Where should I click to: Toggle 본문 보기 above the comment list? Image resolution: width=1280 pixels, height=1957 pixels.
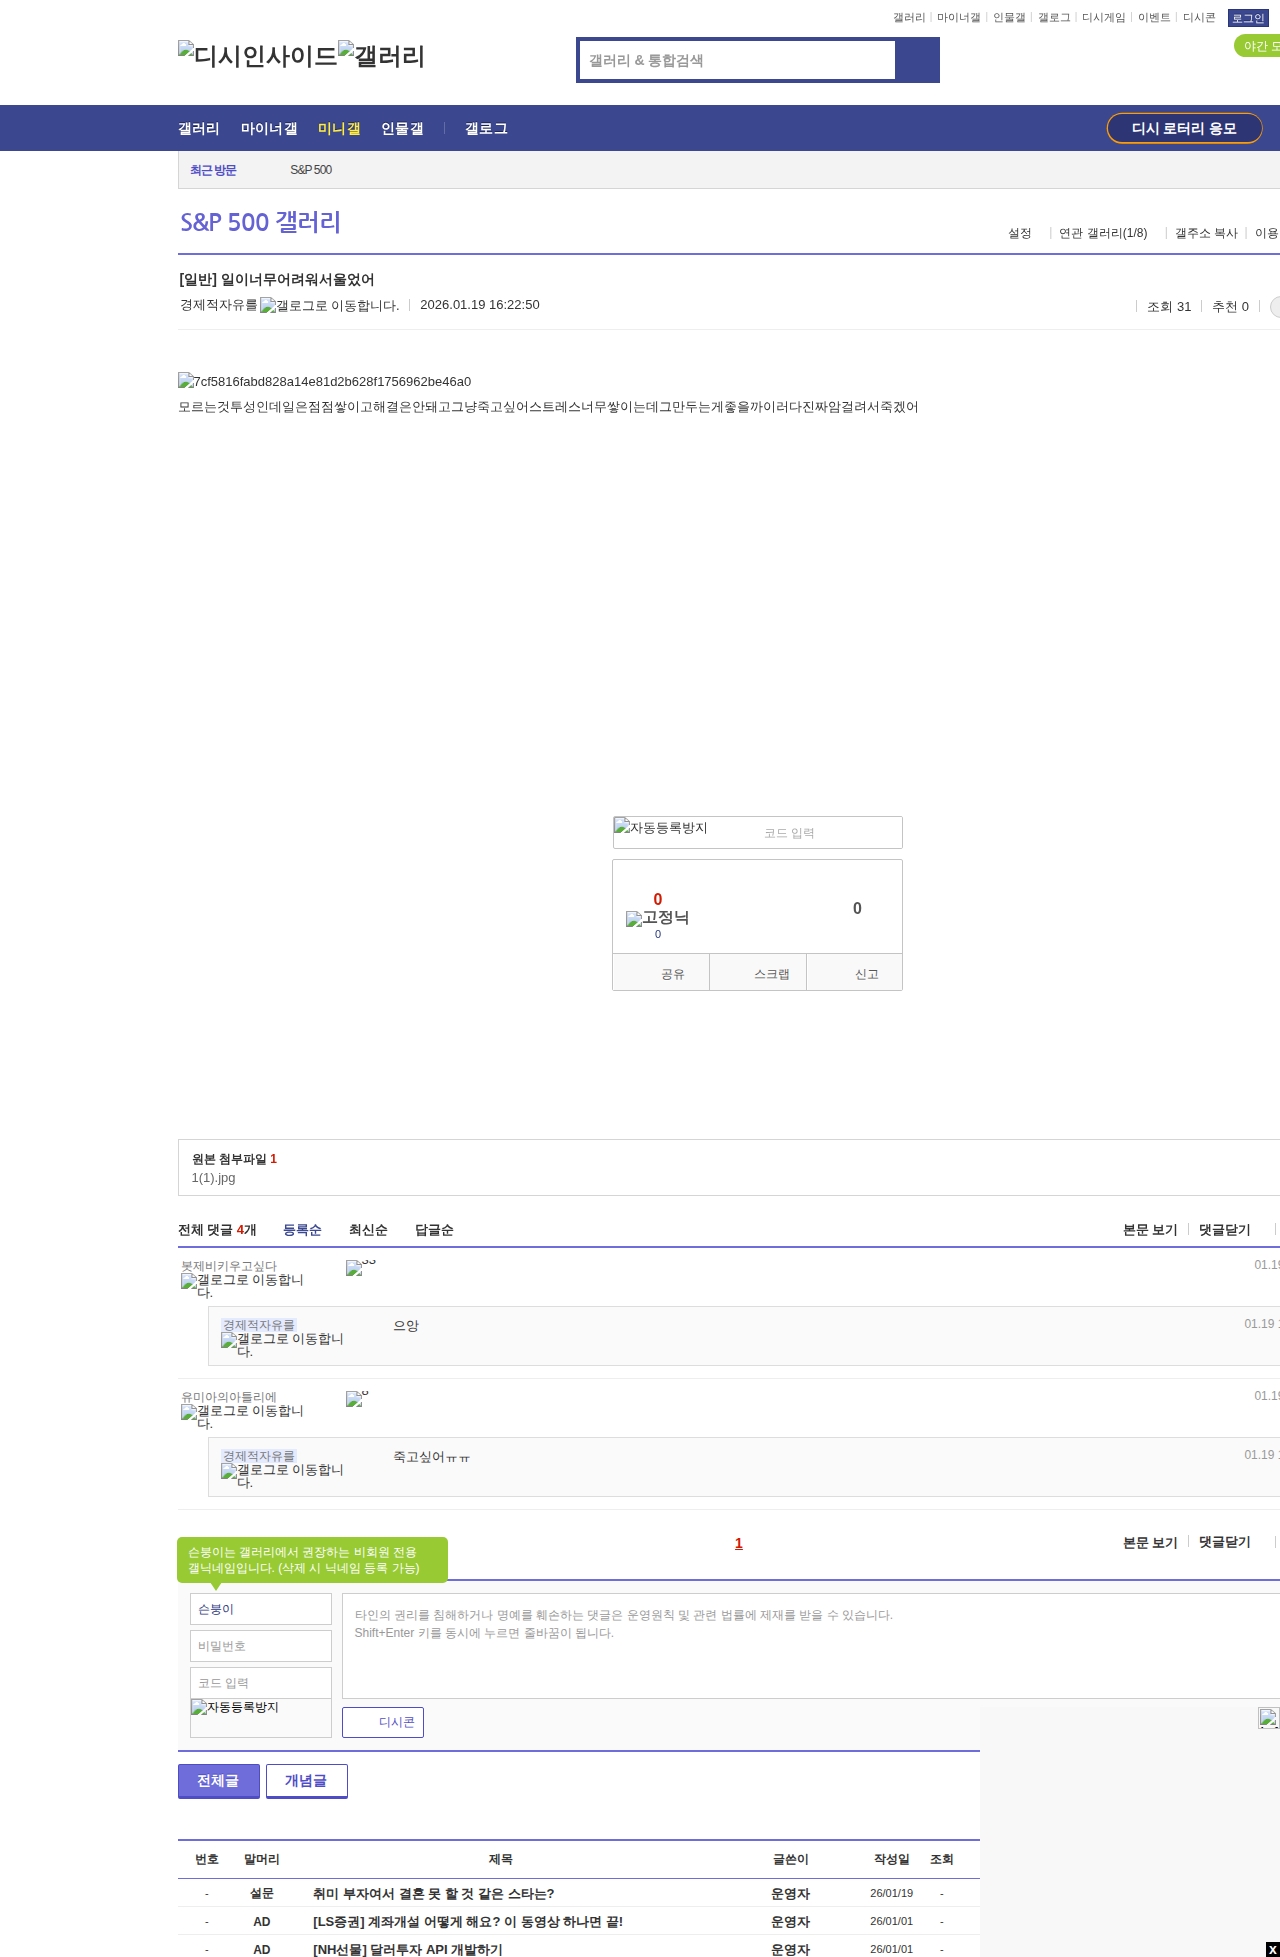(1149, 1230)
